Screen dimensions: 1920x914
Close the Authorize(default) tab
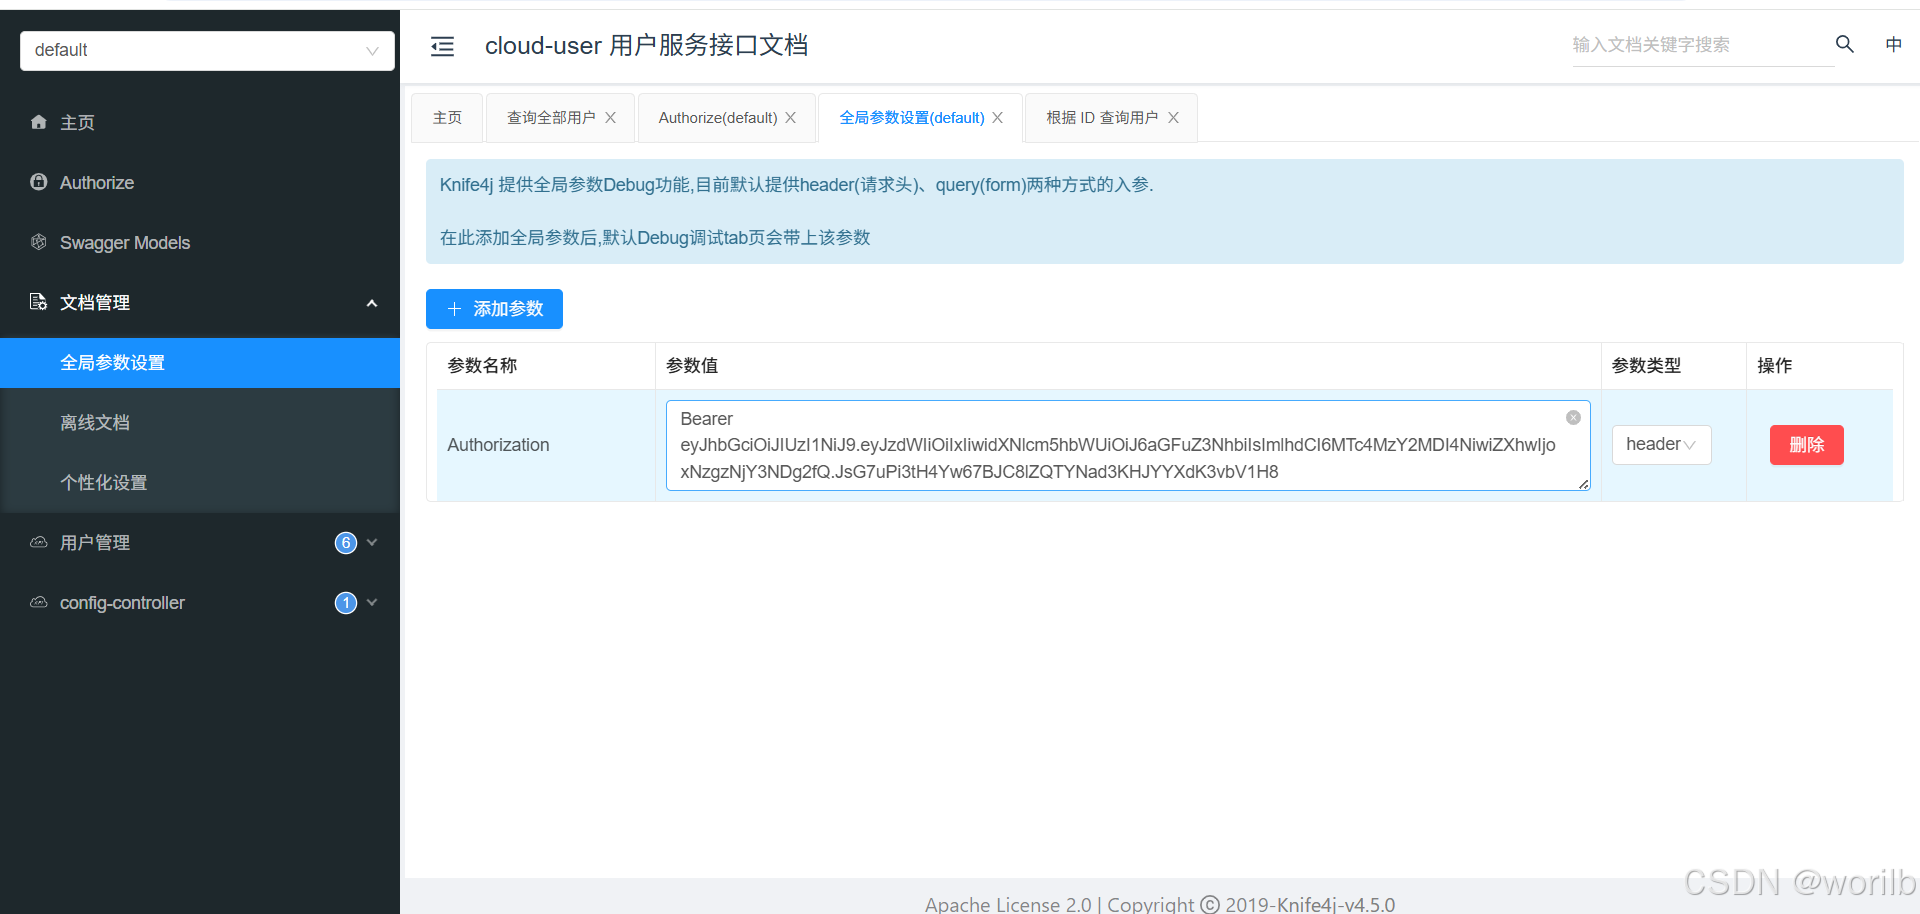[790, 118]
